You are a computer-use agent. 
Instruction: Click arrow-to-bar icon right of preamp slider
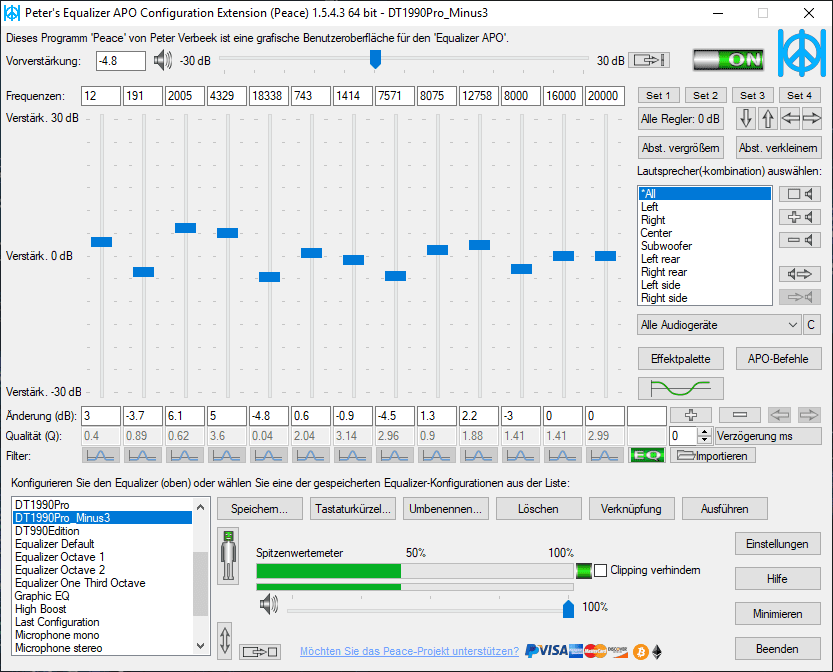pyautogui.click(x=649, y=60)
